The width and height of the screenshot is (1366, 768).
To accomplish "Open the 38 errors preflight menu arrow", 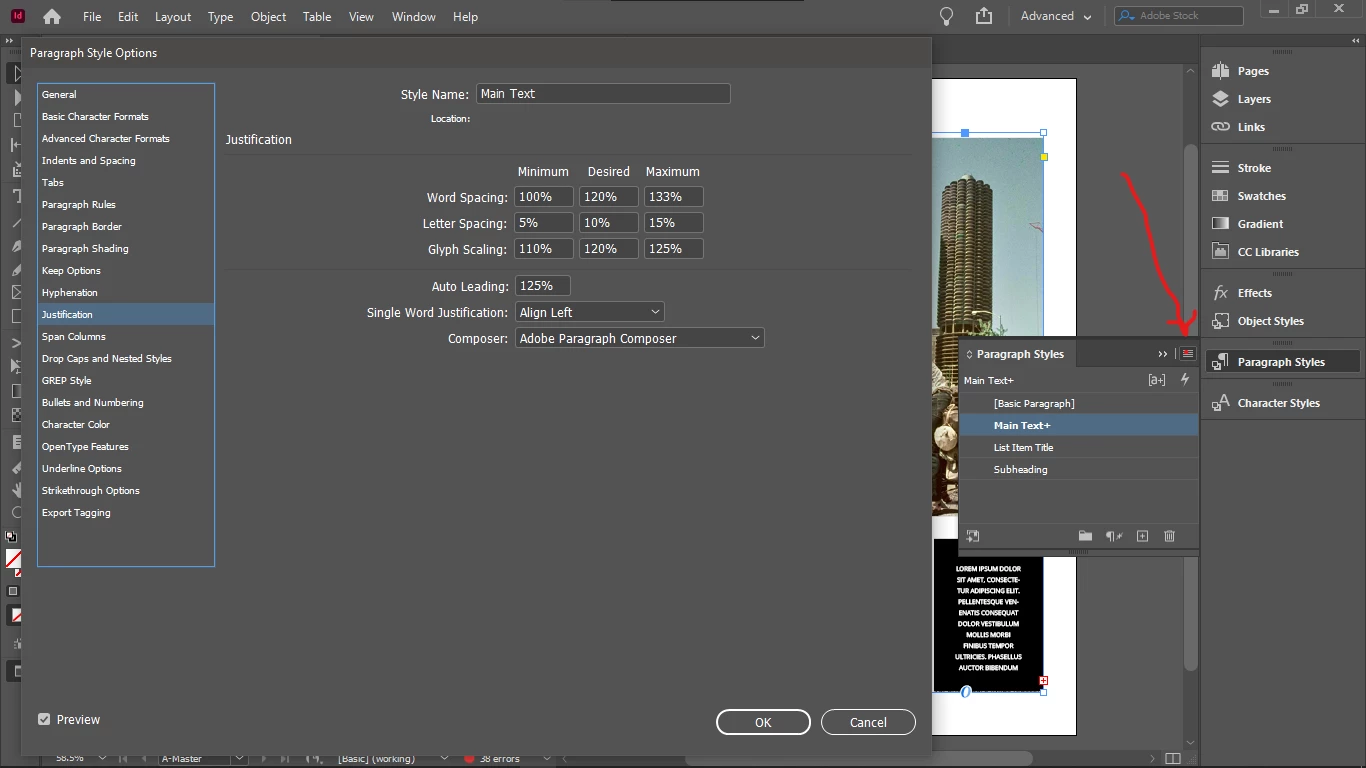I will [546, 759].
